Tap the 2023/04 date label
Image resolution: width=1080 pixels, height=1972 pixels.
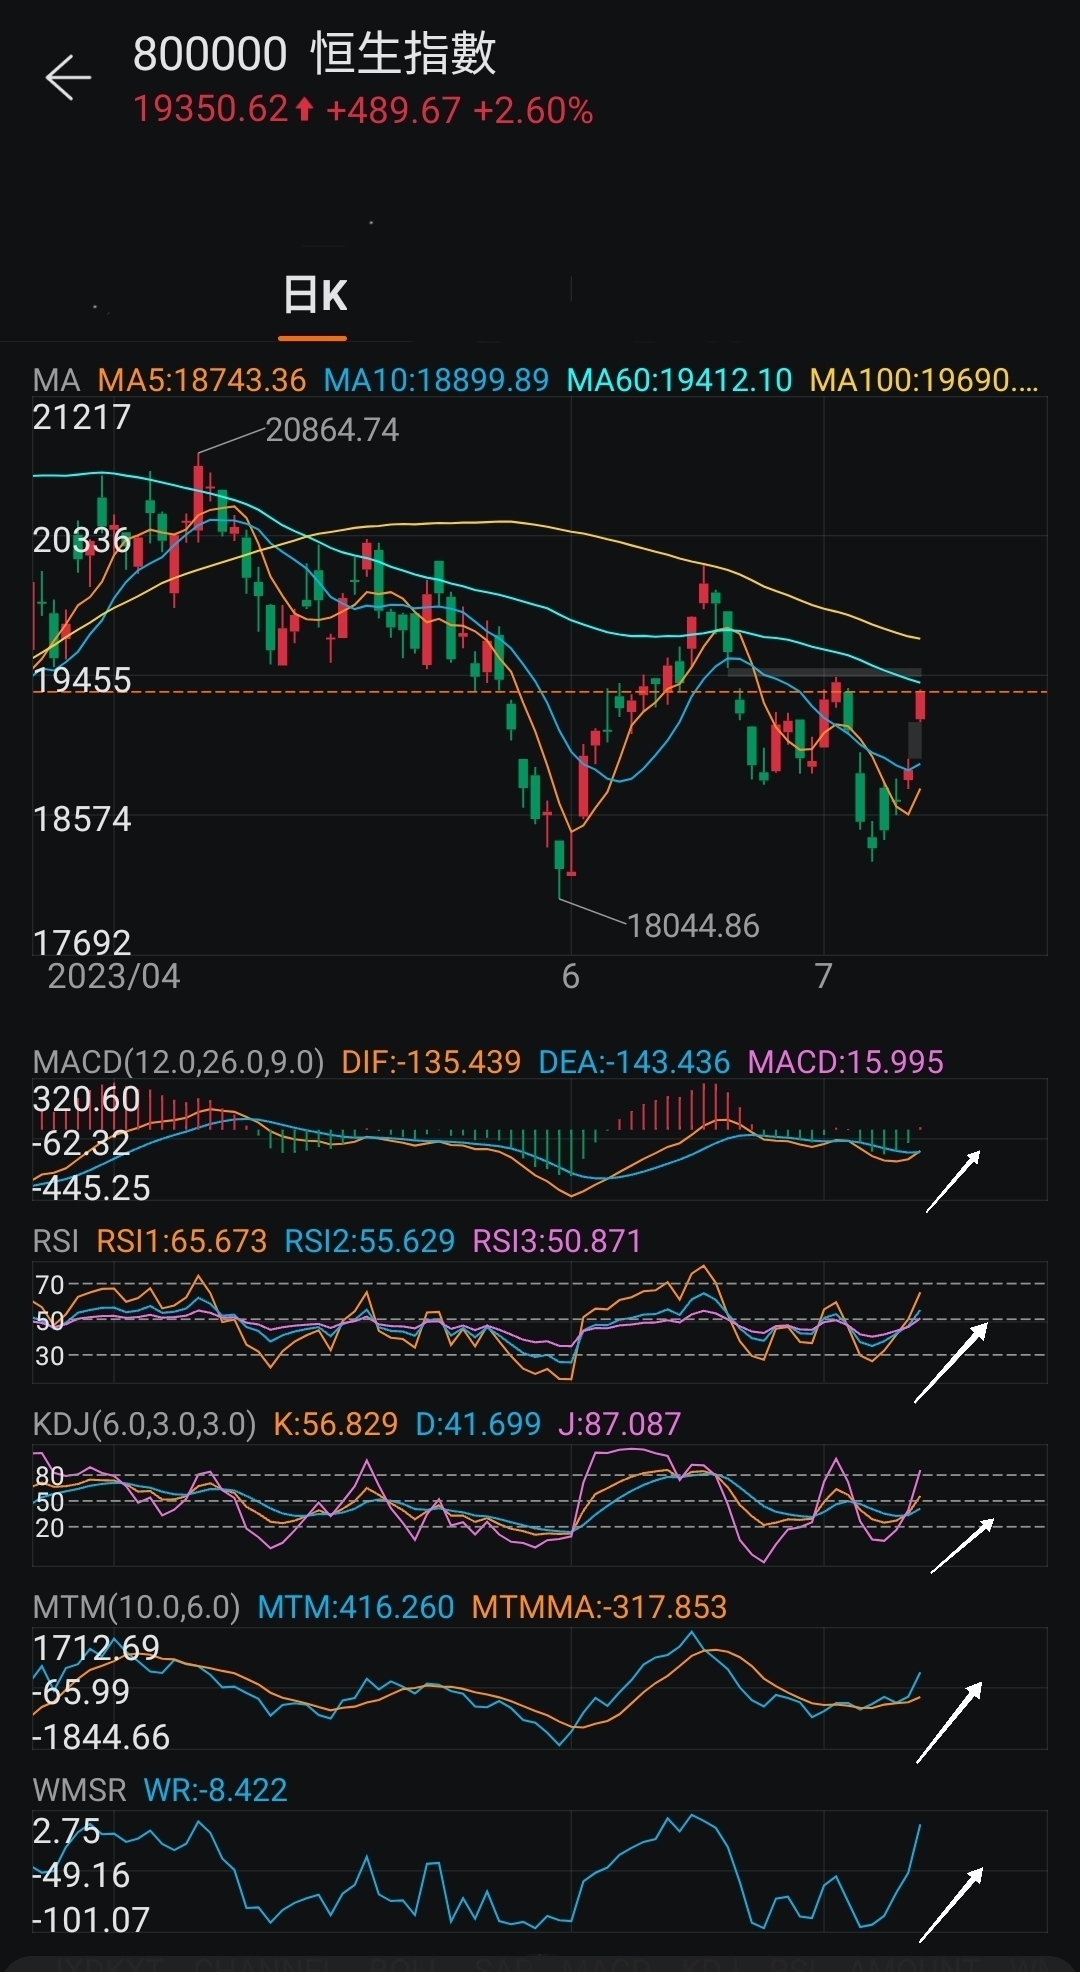click(x=114, y=976)
